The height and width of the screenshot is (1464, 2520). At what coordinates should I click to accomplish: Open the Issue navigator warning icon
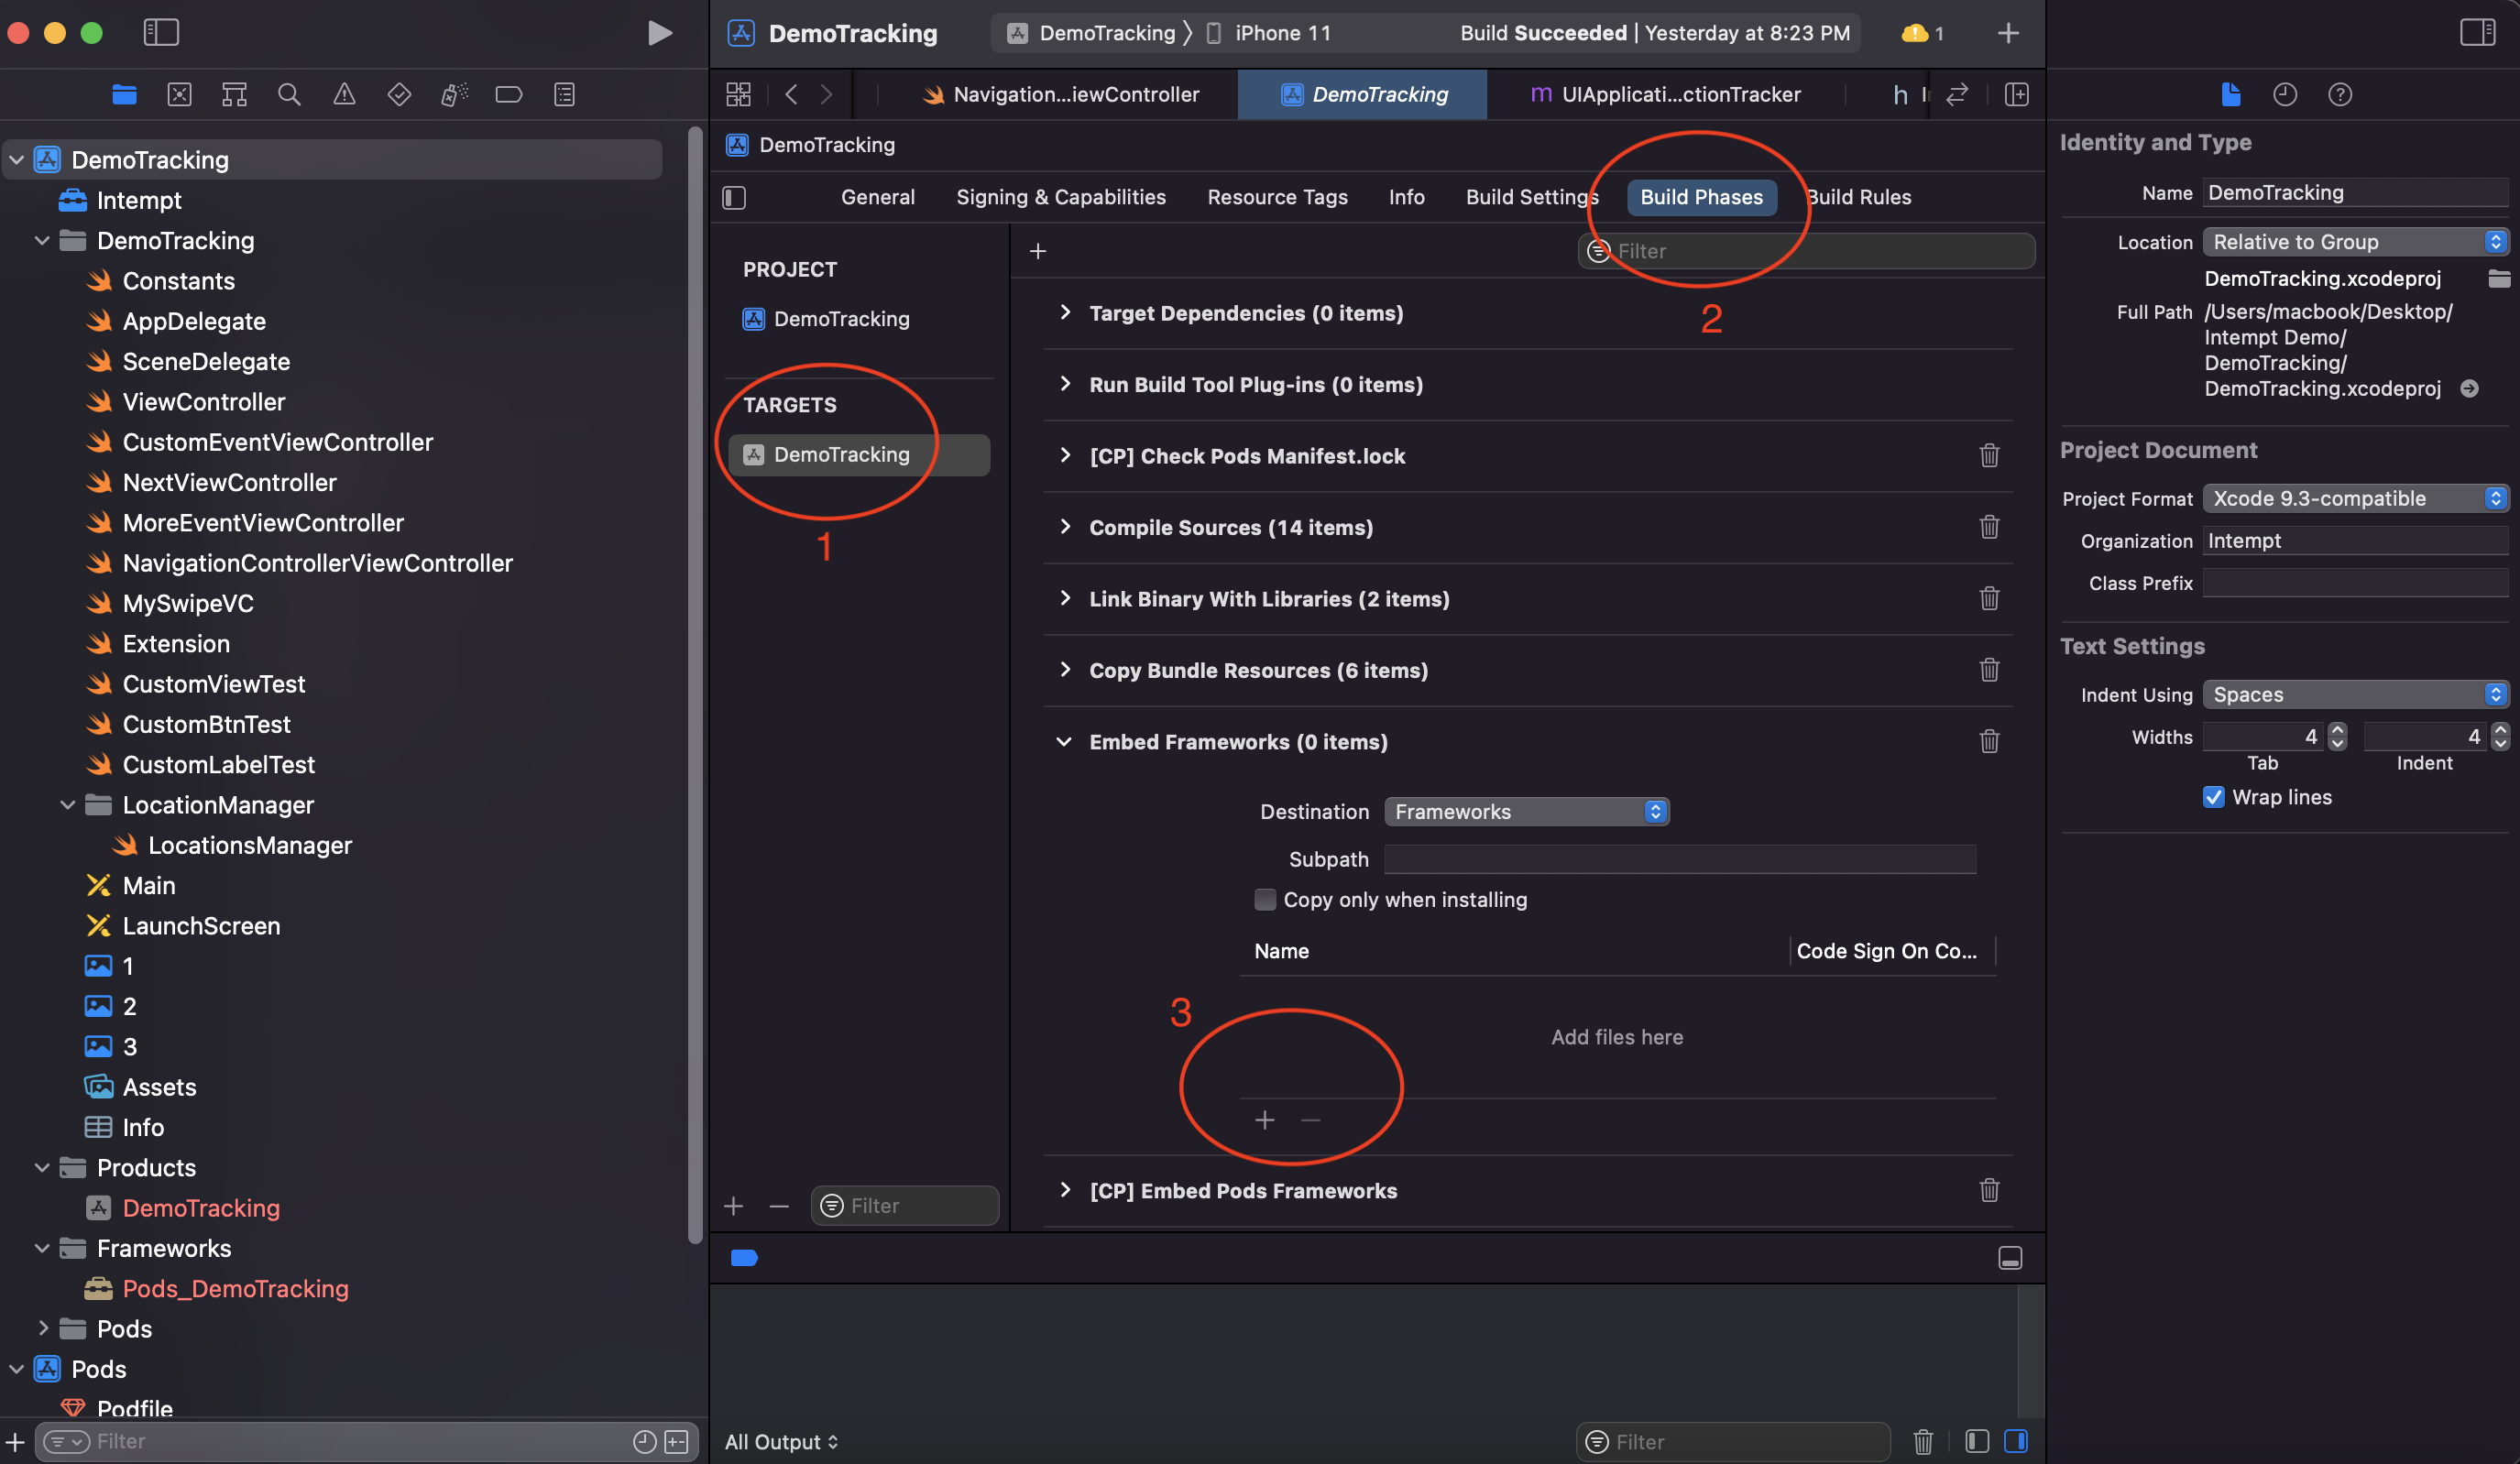344,95
